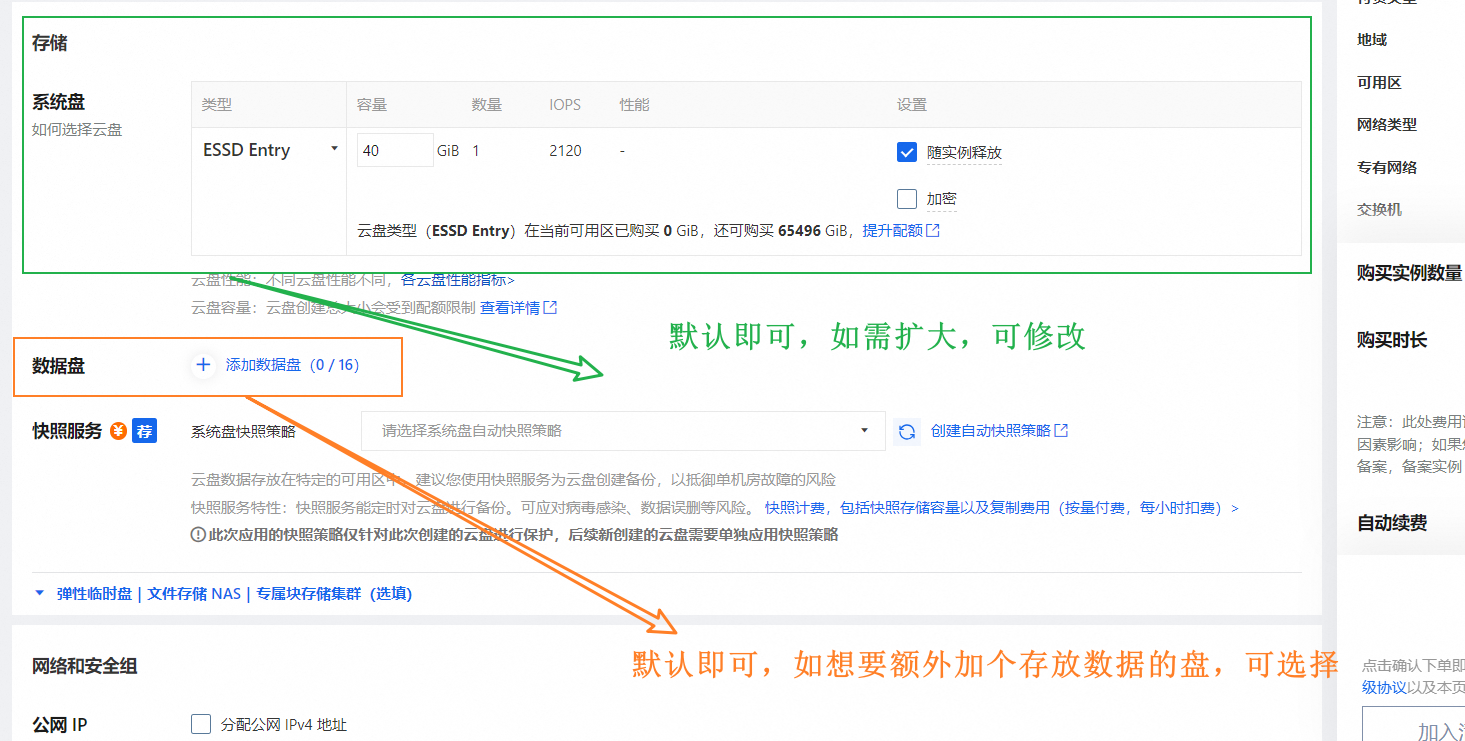
Task: Click the 数据盘 label
Action: [58, 366]
